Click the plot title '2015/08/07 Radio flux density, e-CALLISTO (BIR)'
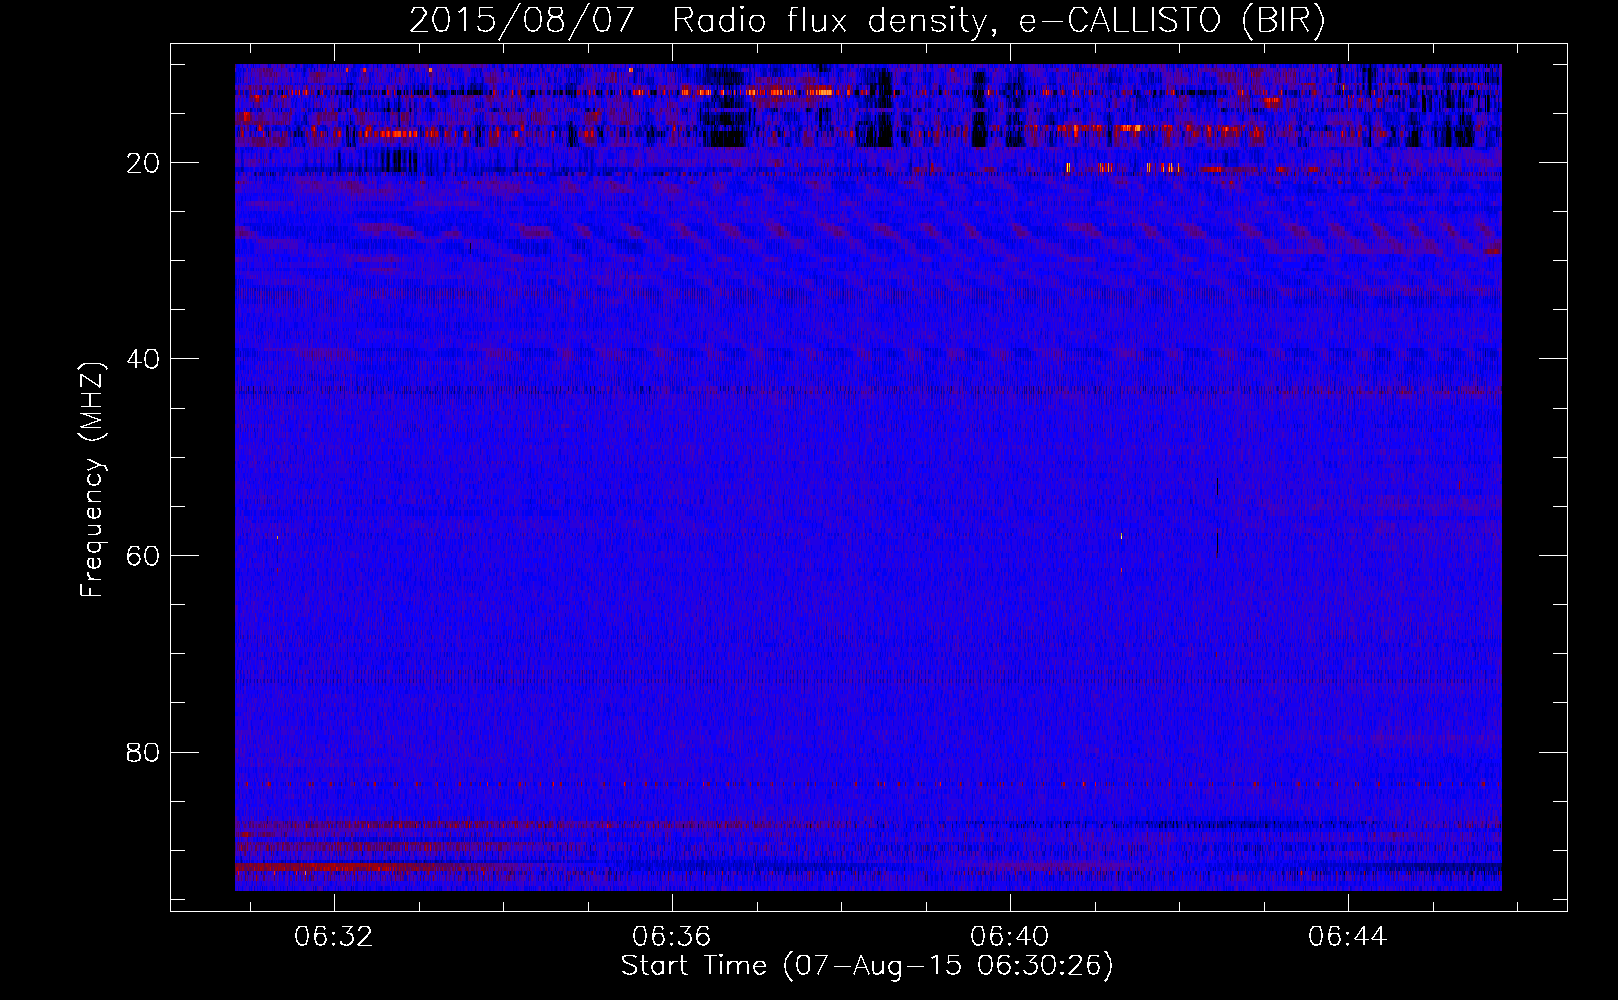 coord(867,21)
